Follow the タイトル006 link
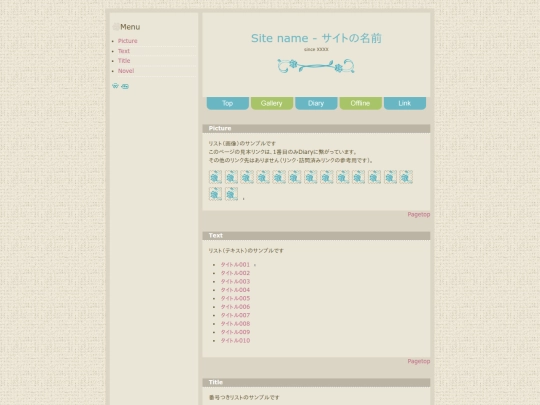540x405 pixels. tap(235, 307)
